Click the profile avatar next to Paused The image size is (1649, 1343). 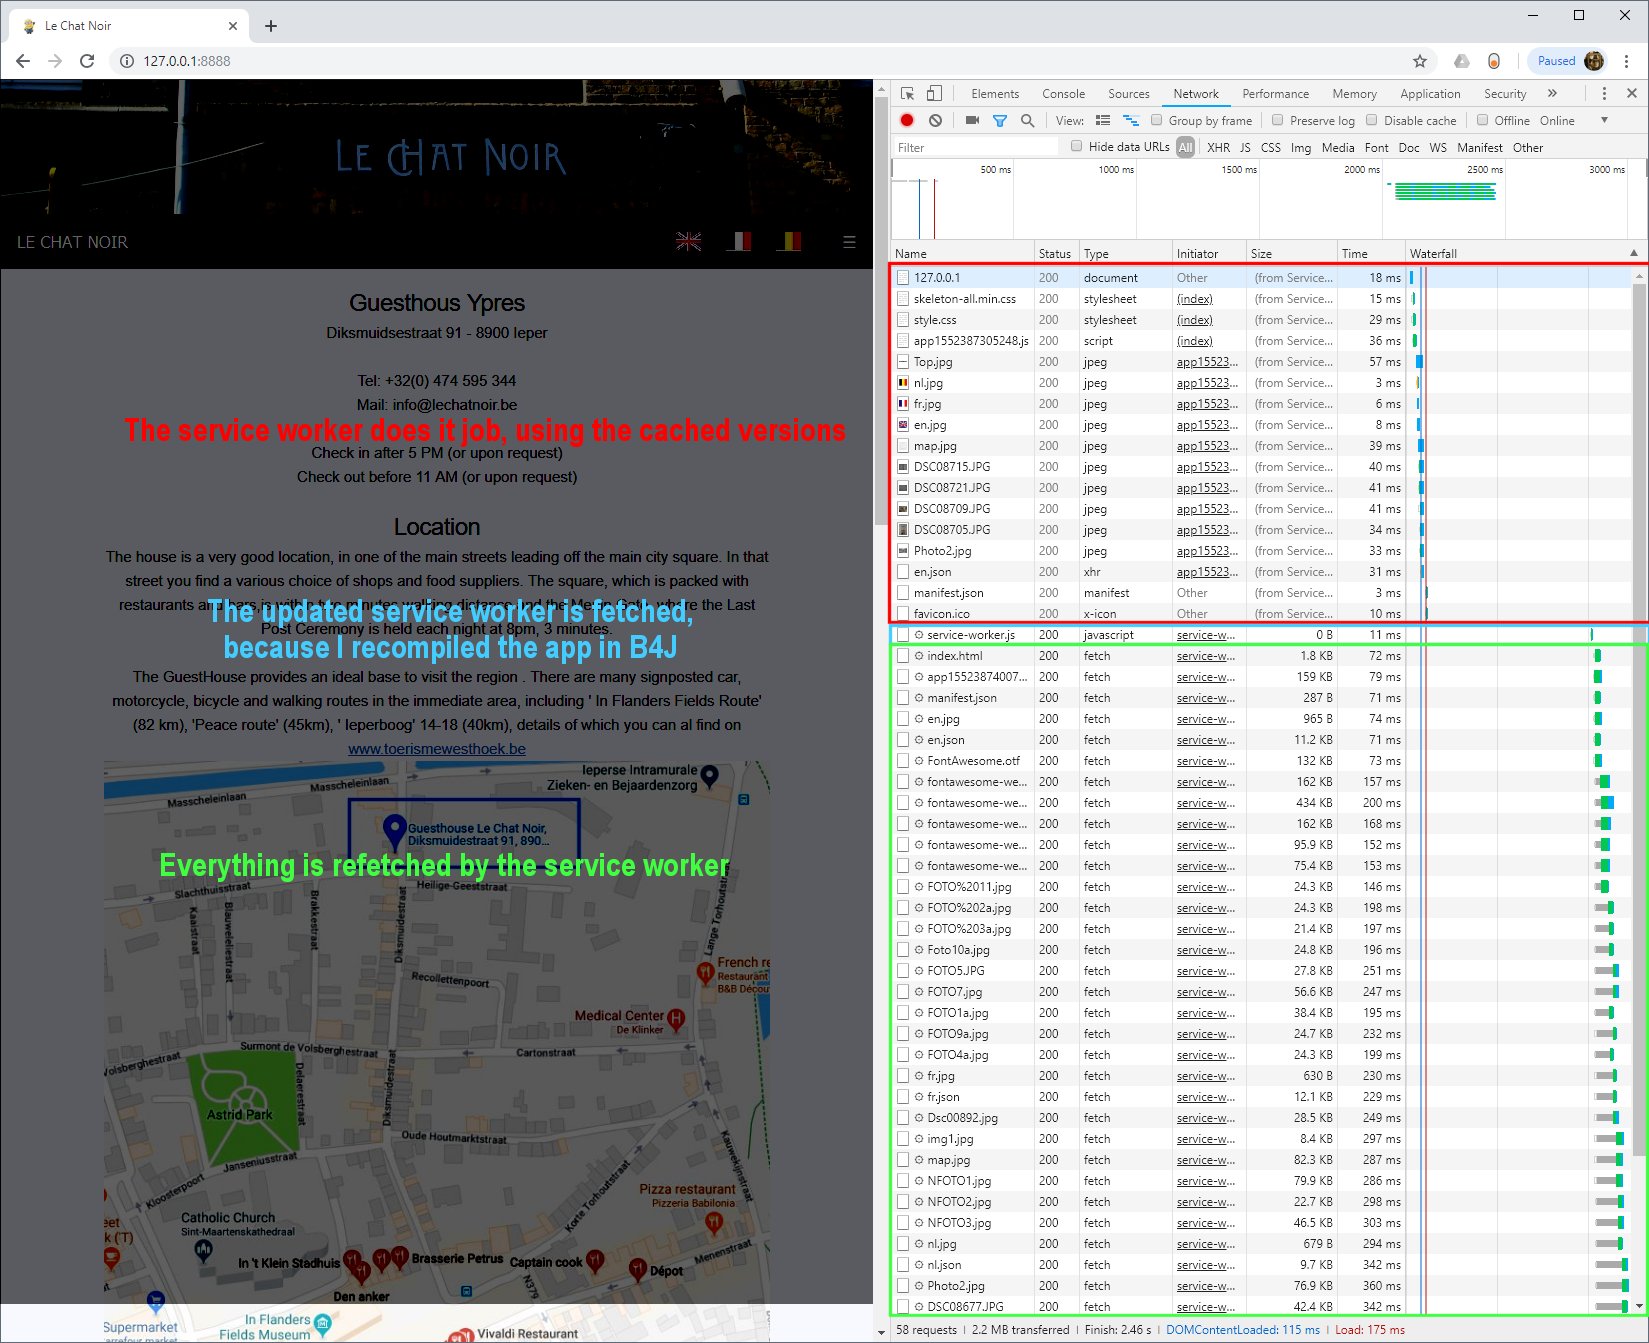point(1594,61)
